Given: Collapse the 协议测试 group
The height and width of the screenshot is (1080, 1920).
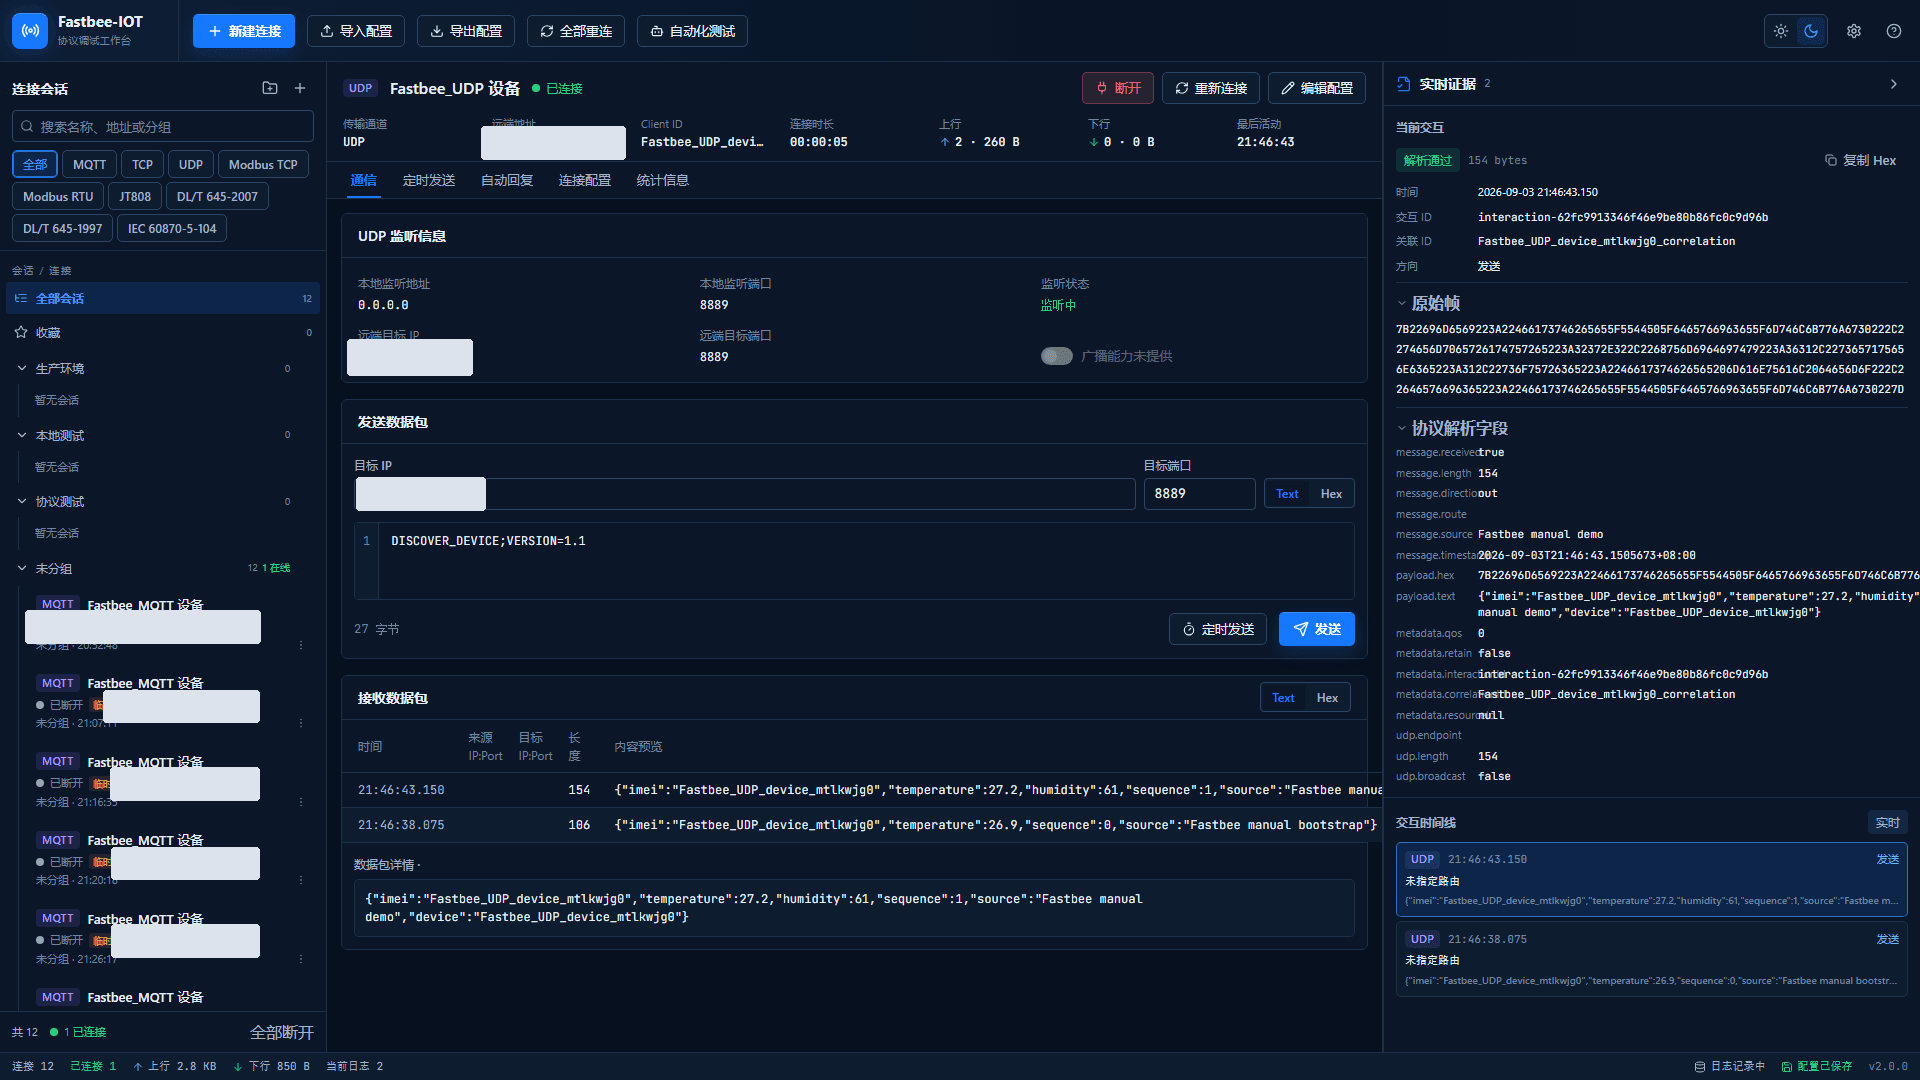Looking at the screenshot, I should click(22, 501).
